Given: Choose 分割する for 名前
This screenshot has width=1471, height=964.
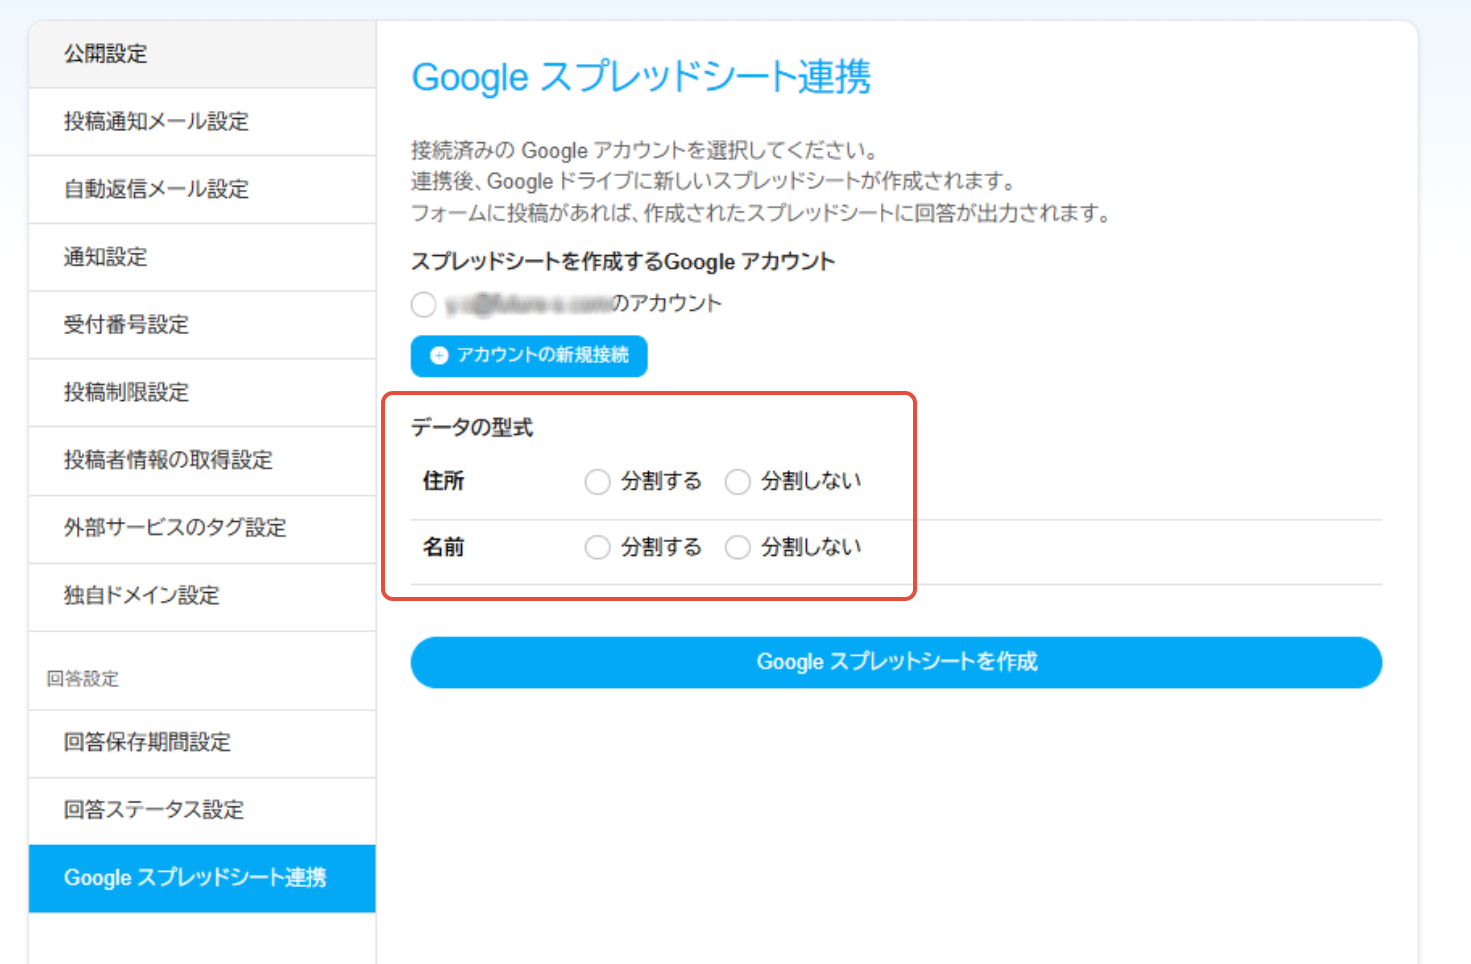Looking at the screenshot, I should pos(598,548).
